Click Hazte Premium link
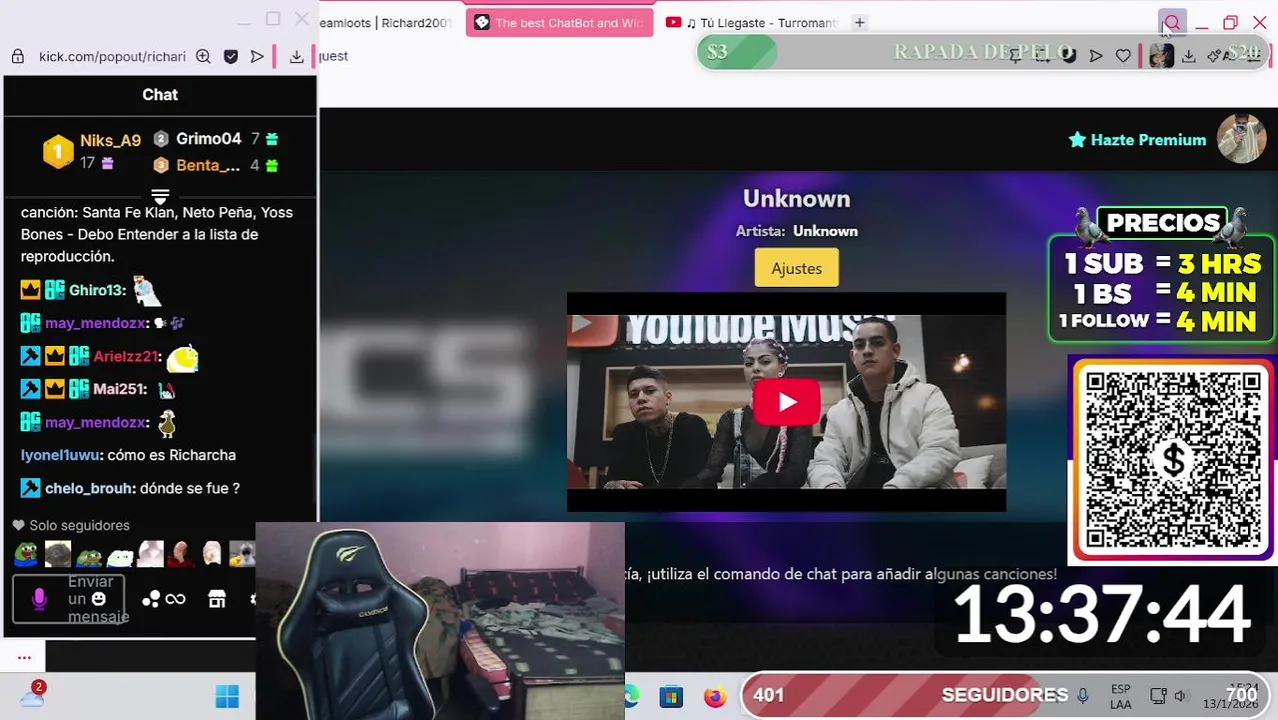The image size is (1278, 720). [1137, 140]
